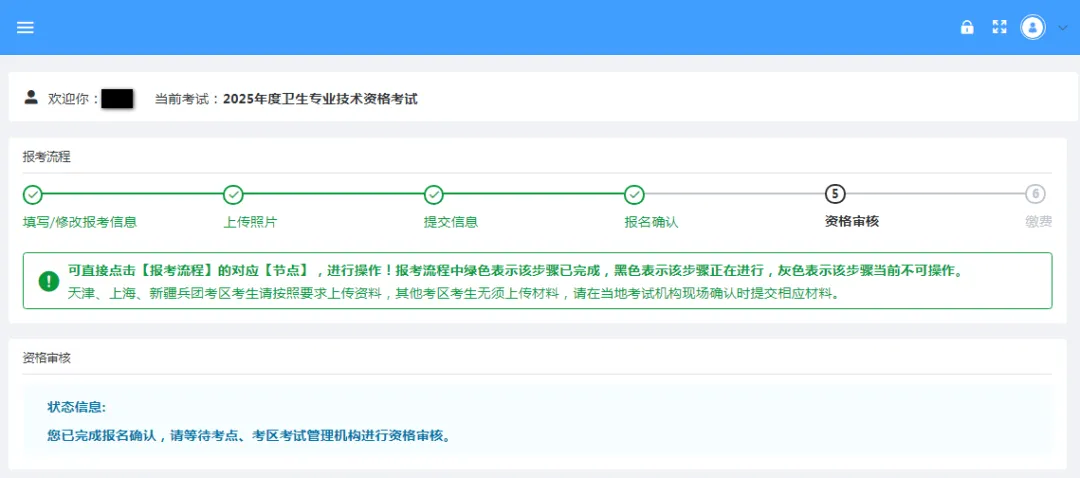Click the lock screen icon
Image resolution: width=1080 pixels, height=478 pixels.
coord(967,27)
